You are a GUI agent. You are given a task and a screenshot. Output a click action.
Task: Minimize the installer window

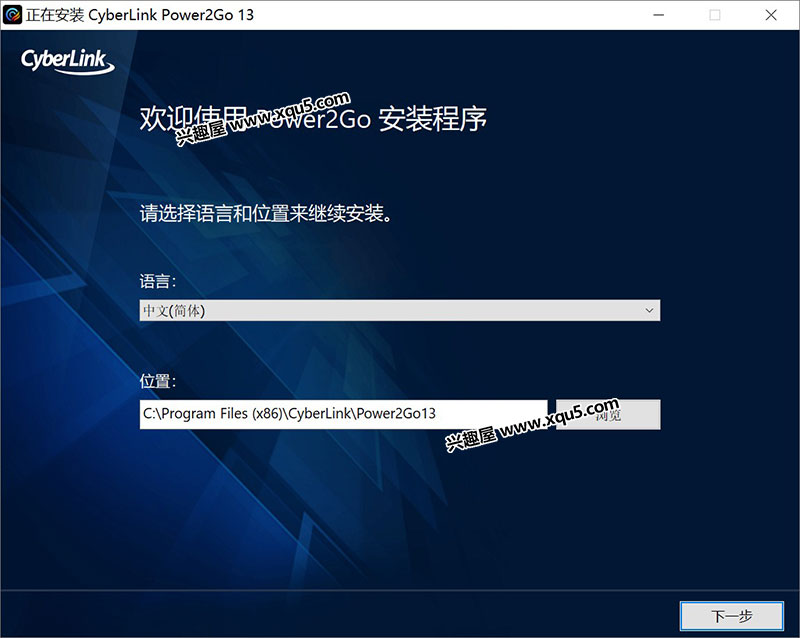pyautogui.click(x=659, y=15)
